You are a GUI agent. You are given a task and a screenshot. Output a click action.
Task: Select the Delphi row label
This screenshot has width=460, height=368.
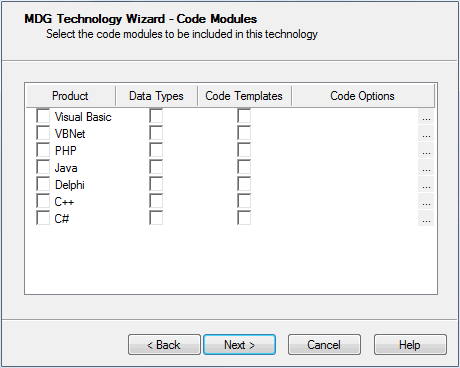(70, 185)
